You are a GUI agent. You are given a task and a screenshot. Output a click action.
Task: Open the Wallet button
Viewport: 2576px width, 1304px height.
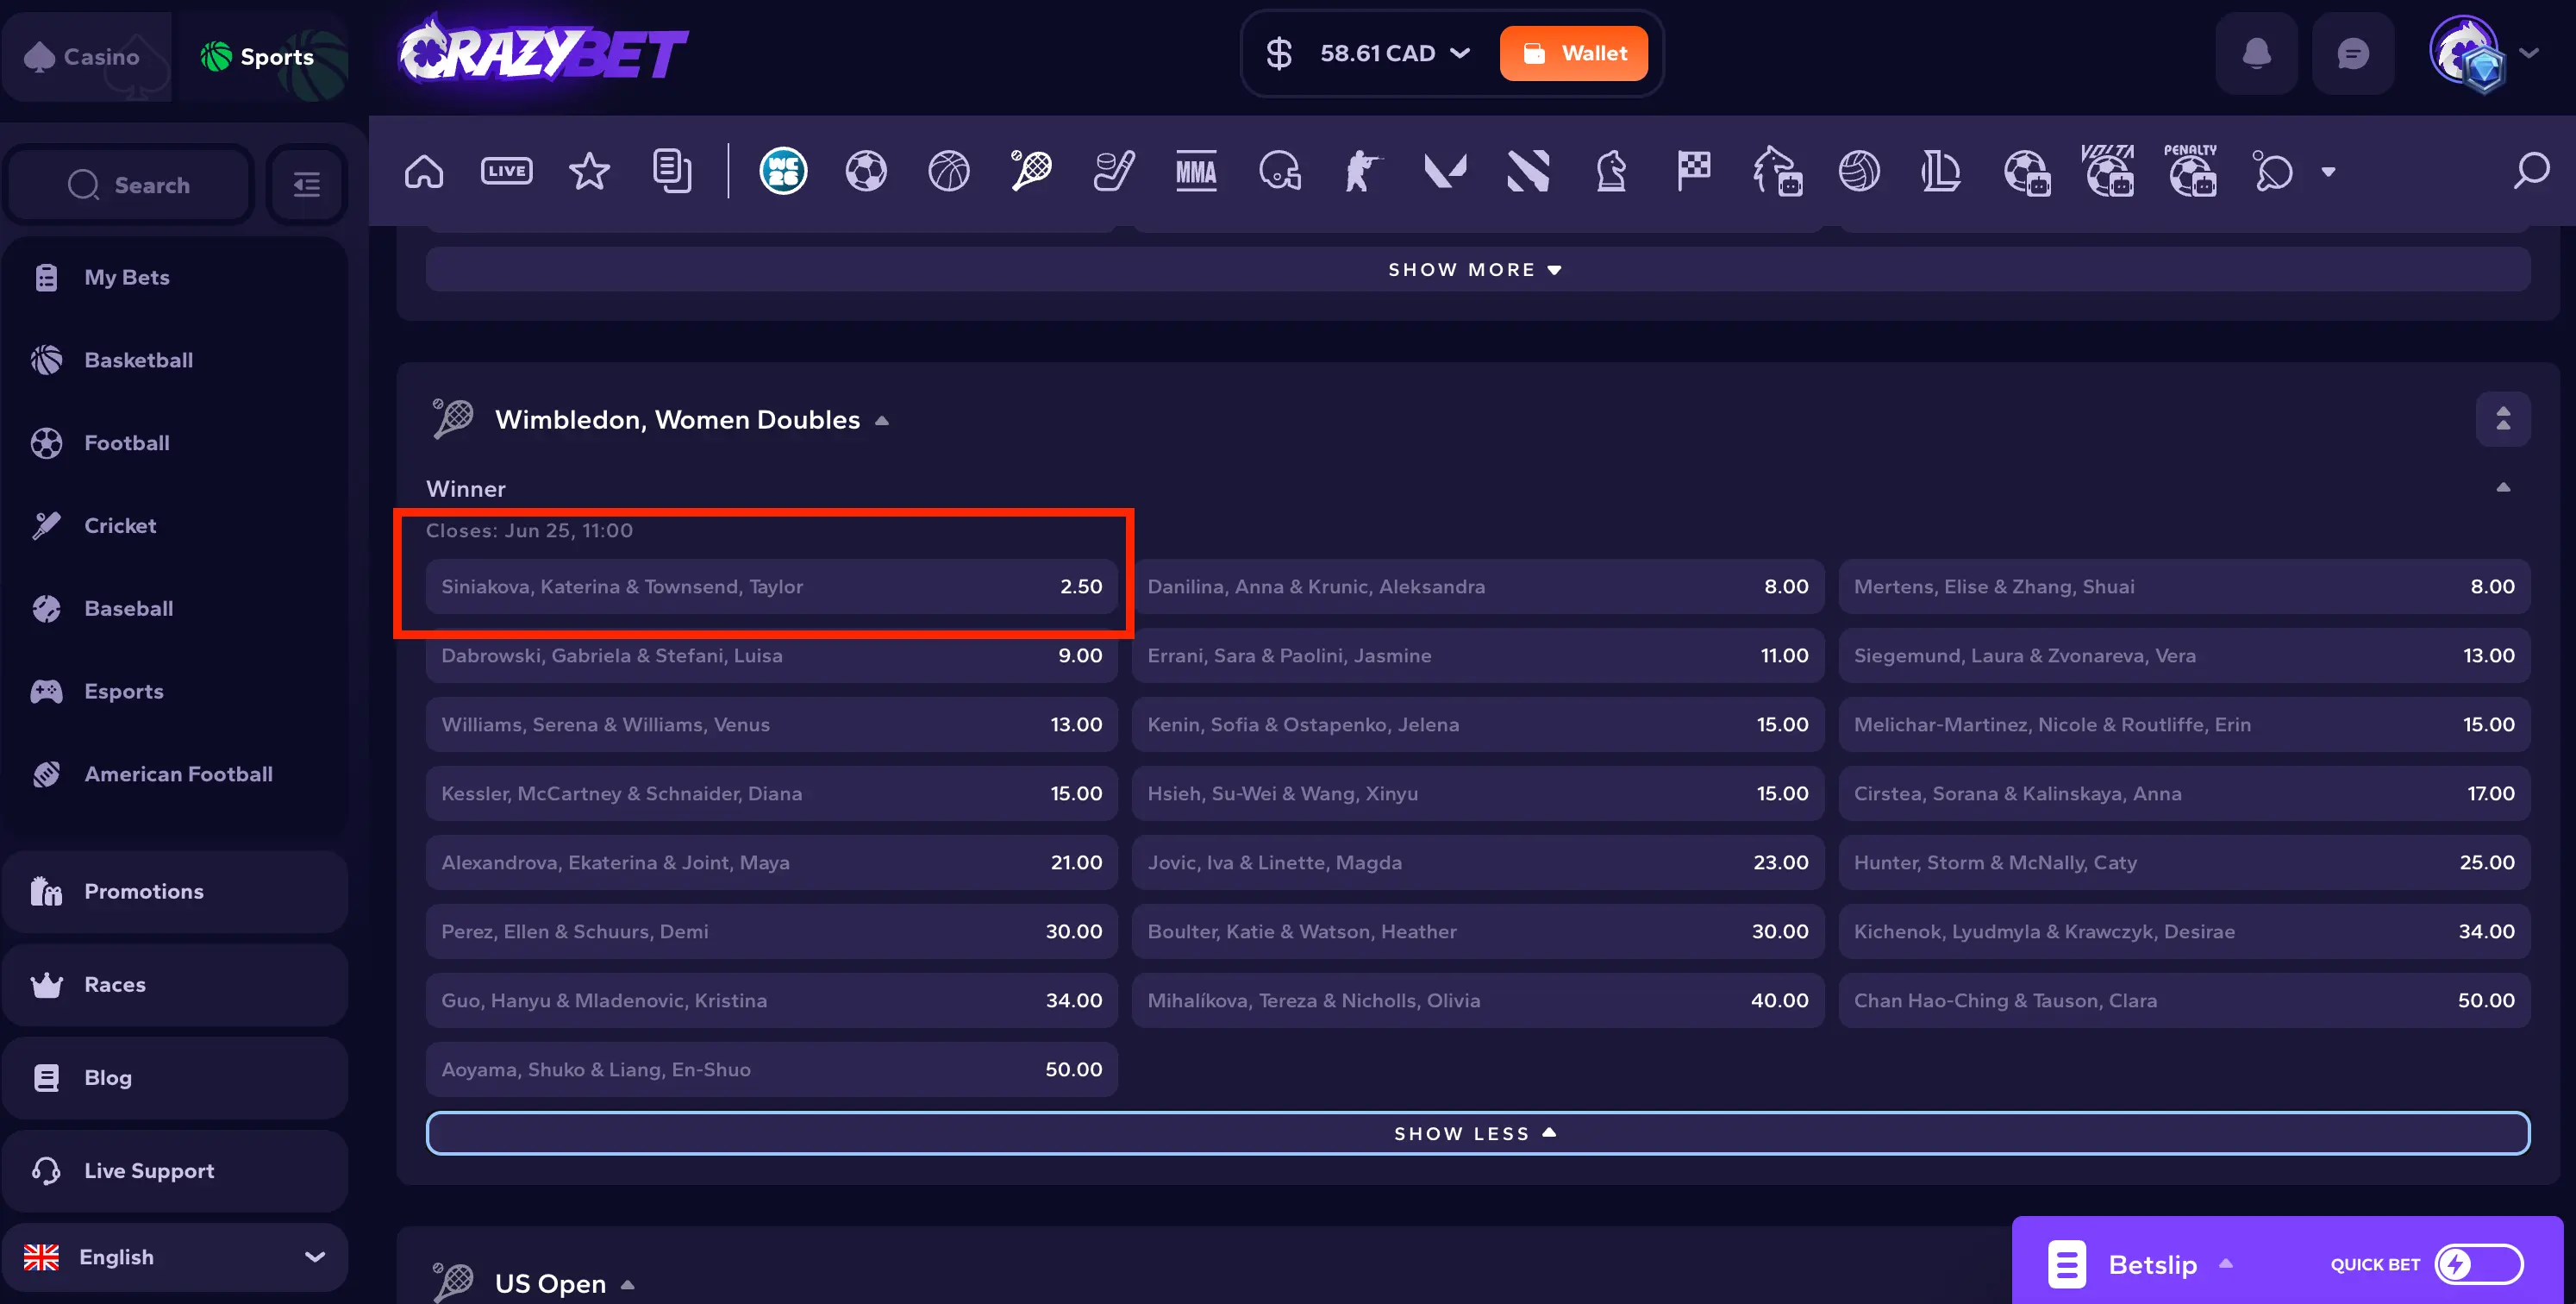point(1573,53)
